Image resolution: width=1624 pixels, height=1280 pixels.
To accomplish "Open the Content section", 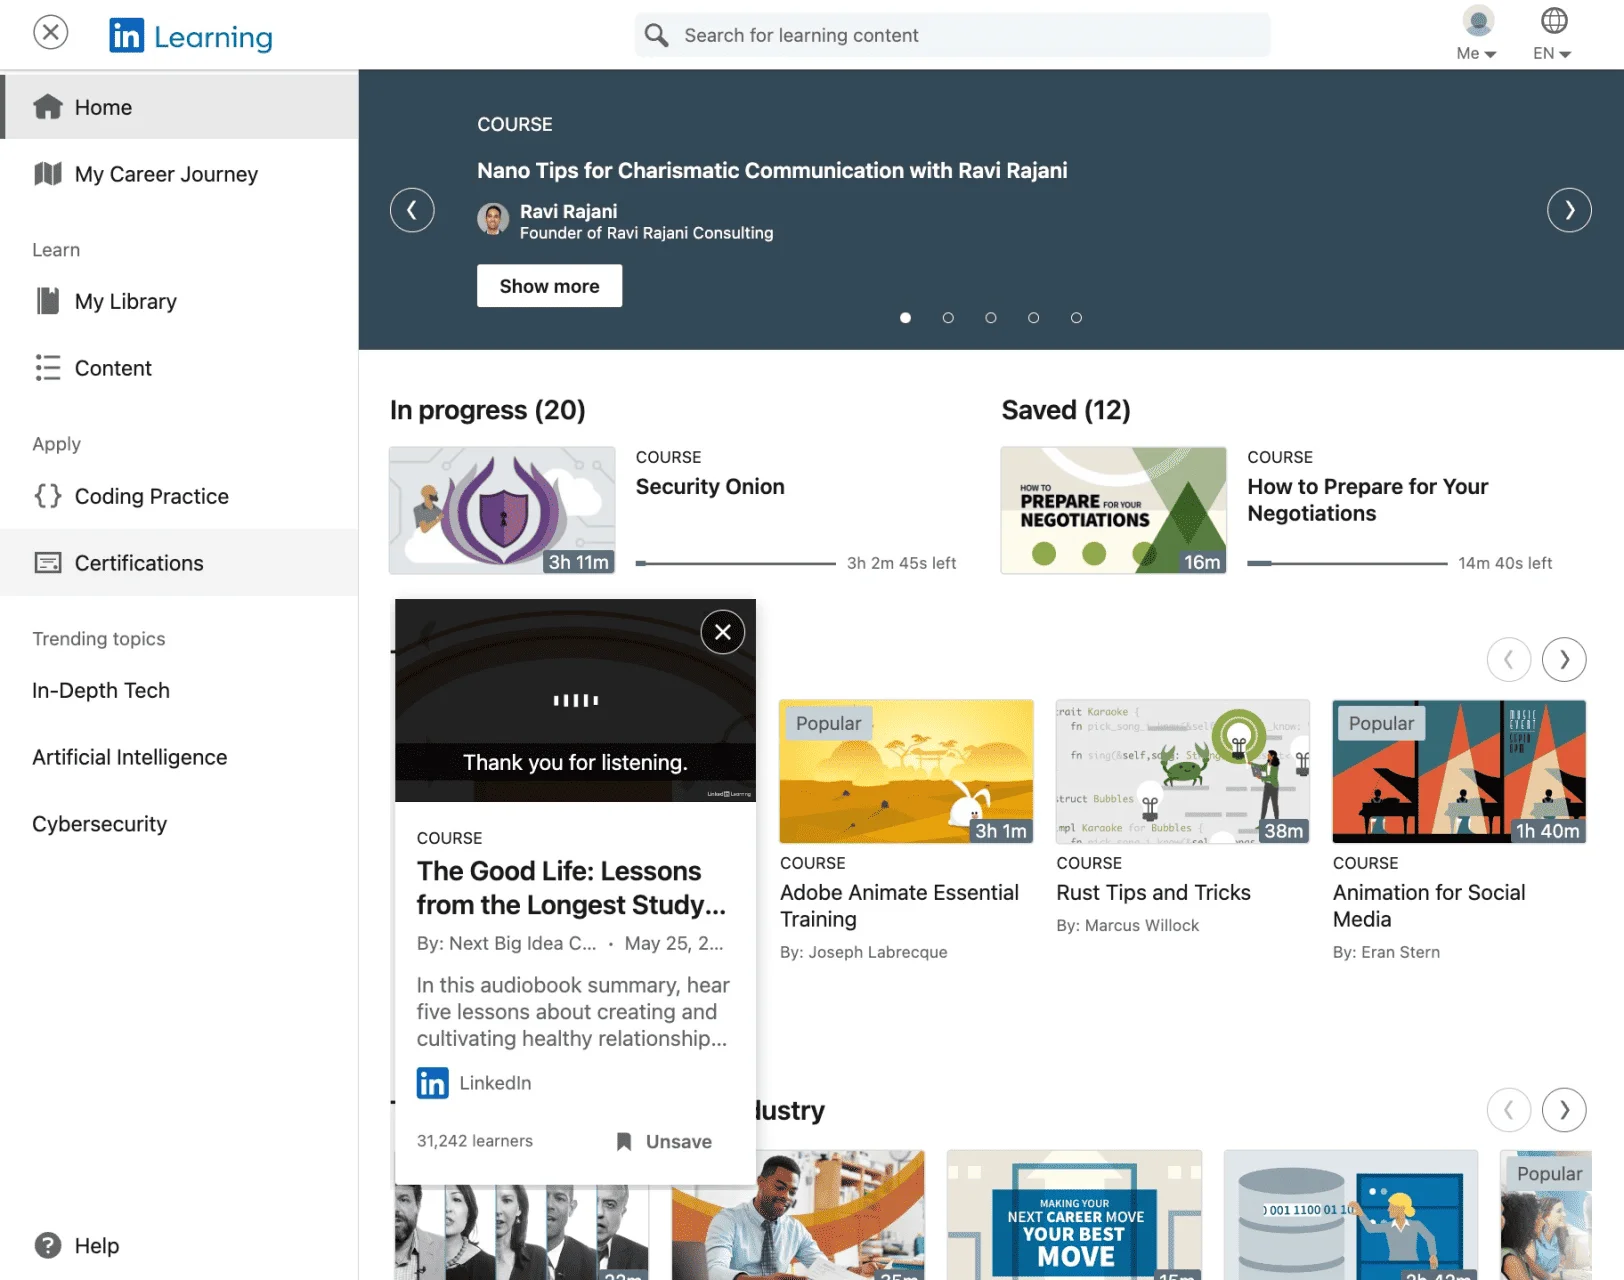I will tap(179, 368).
